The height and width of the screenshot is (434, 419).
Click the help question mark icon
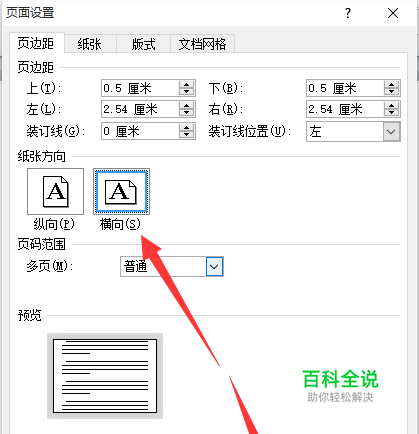348,13
